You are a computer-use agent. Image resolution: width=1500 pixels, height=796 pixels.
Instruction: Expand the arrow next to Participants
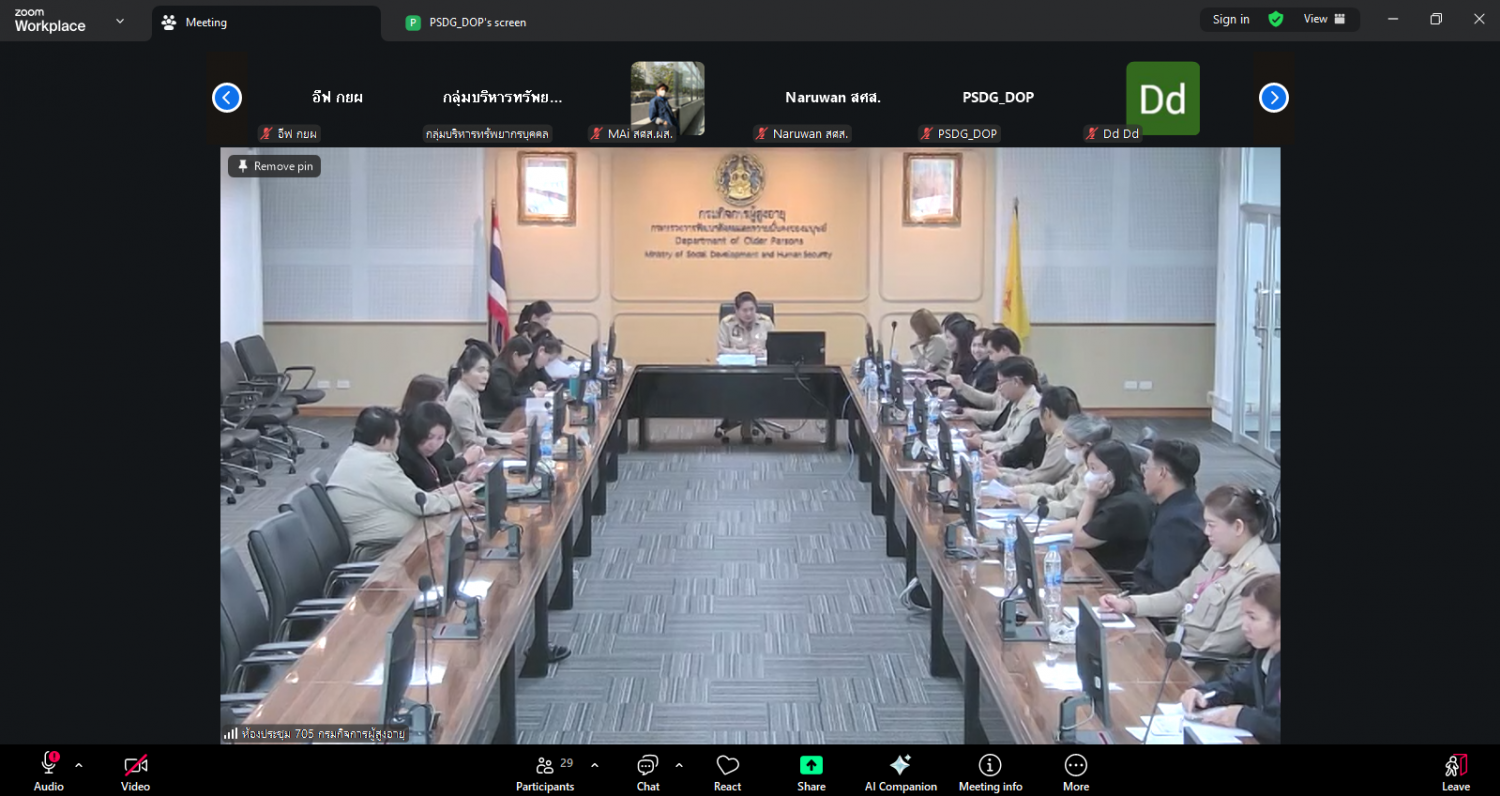595,766
